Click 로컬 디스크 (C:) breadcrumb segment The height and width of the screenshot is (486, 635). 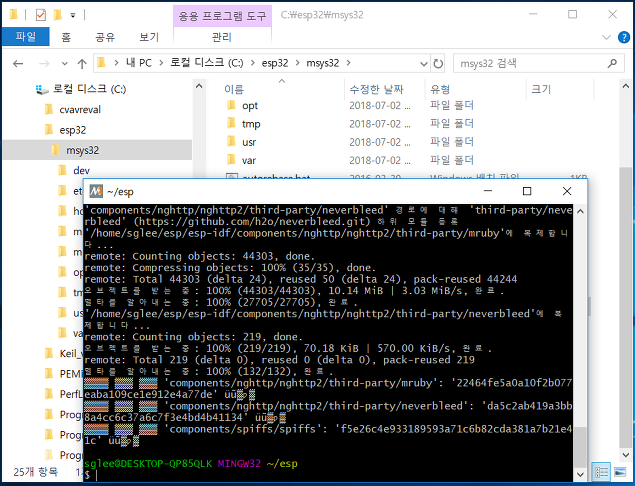(207, 63)
